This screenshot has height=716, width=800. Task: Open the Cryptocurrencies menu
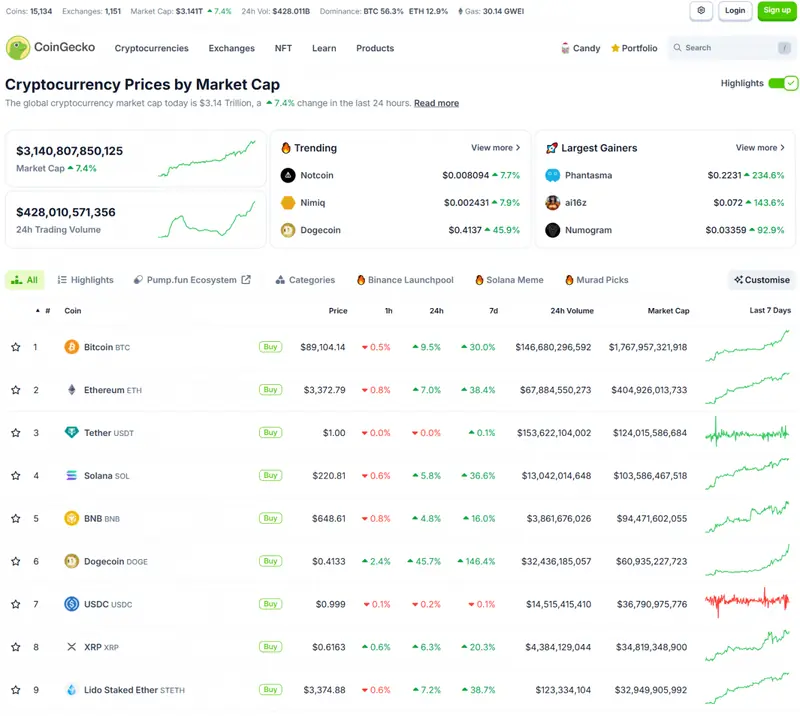(152, 48)
